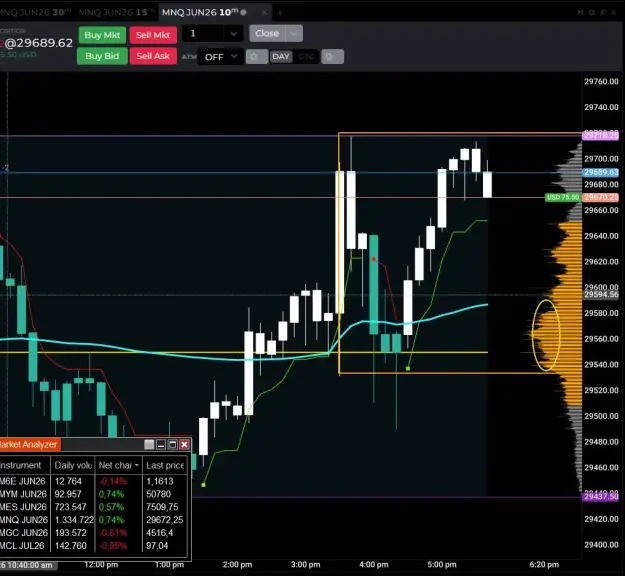Click the Buy Mkt button

102,35
